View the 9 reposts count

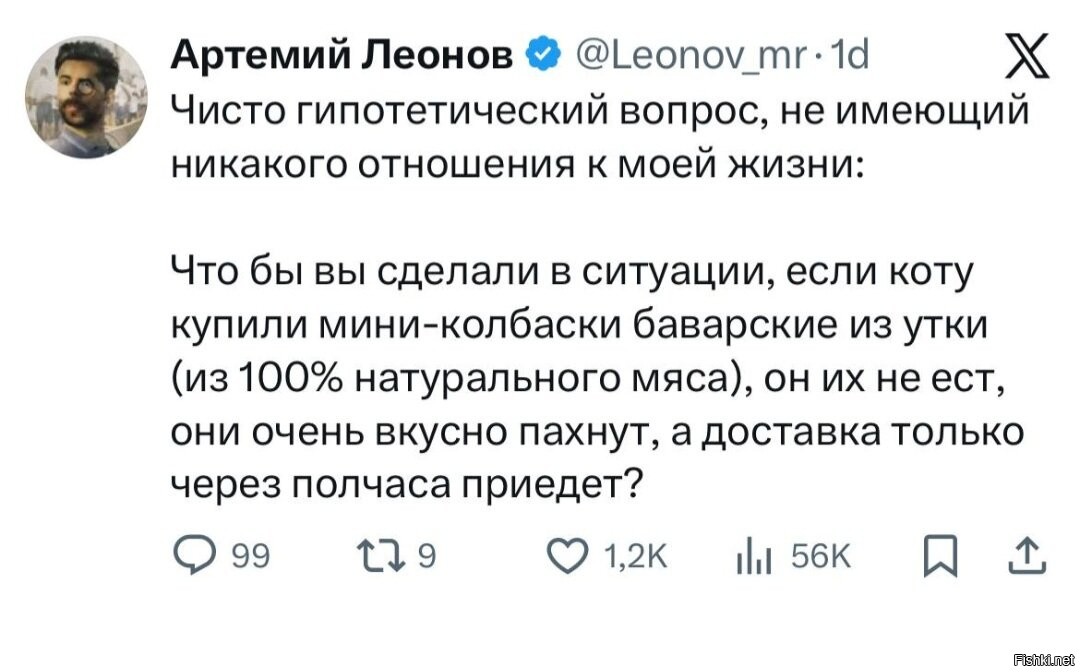coord(427,556)
